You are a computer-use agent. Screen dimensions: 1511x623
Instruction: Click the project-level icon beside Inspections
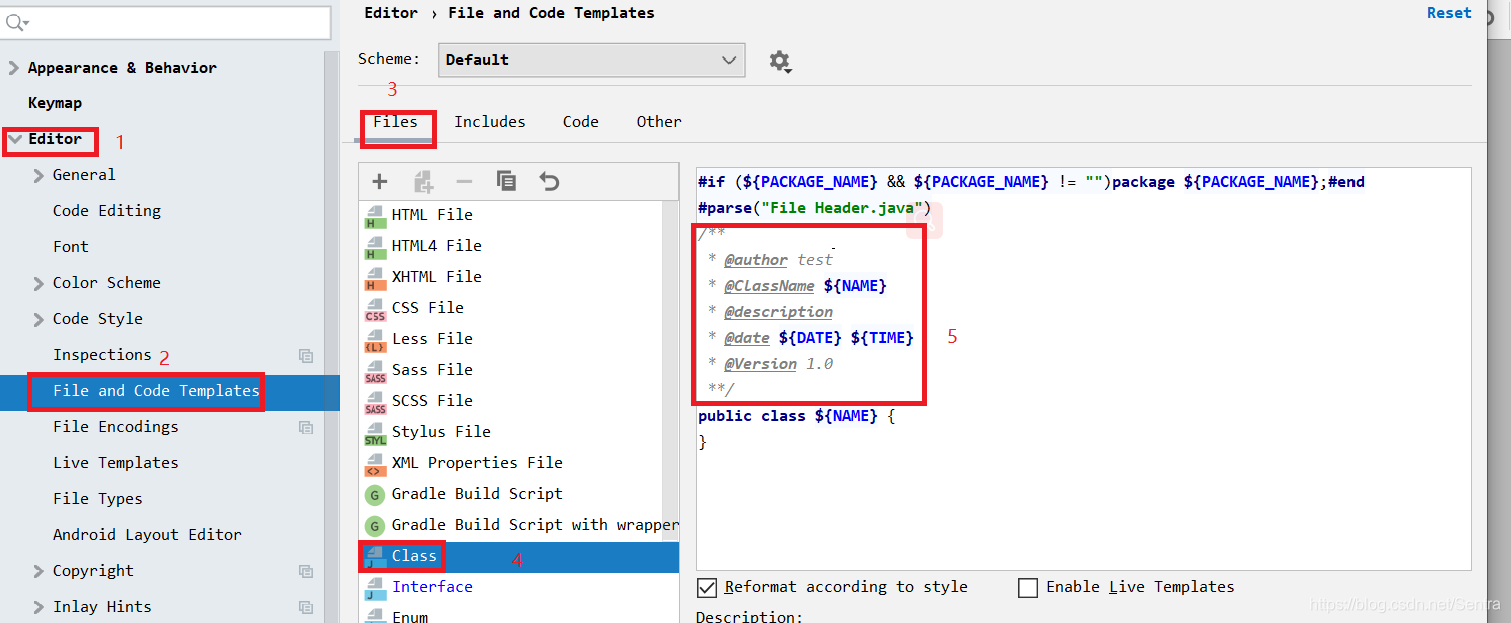pos(306,355)
